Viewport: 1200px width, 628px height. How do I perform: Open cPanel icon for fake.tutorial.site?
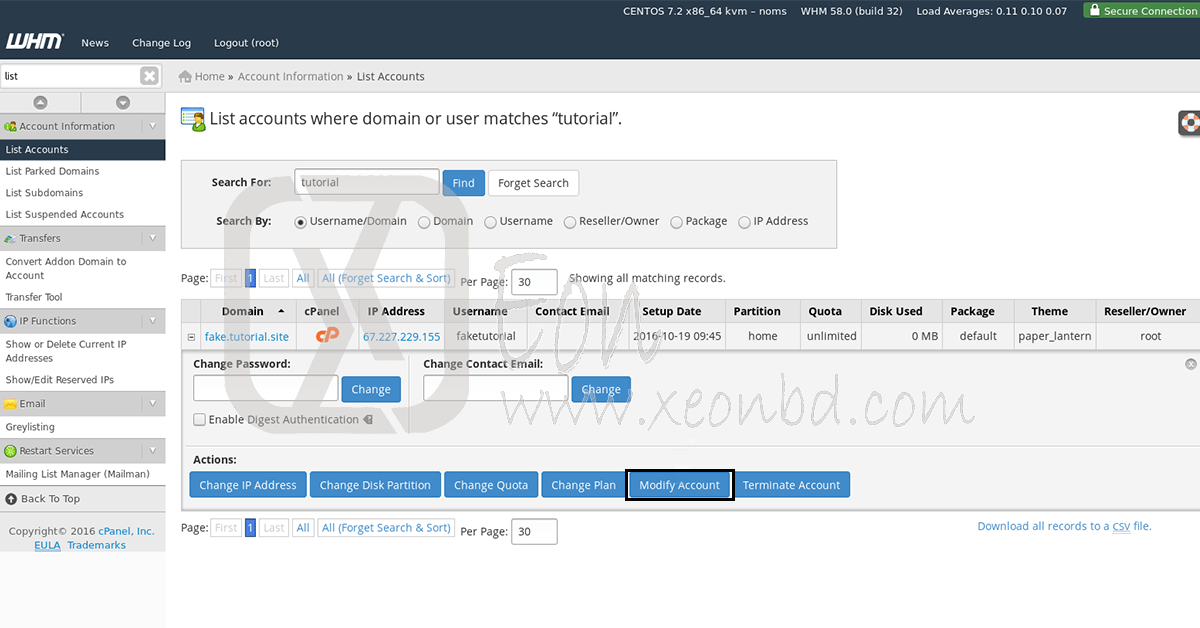coord(327,336)
